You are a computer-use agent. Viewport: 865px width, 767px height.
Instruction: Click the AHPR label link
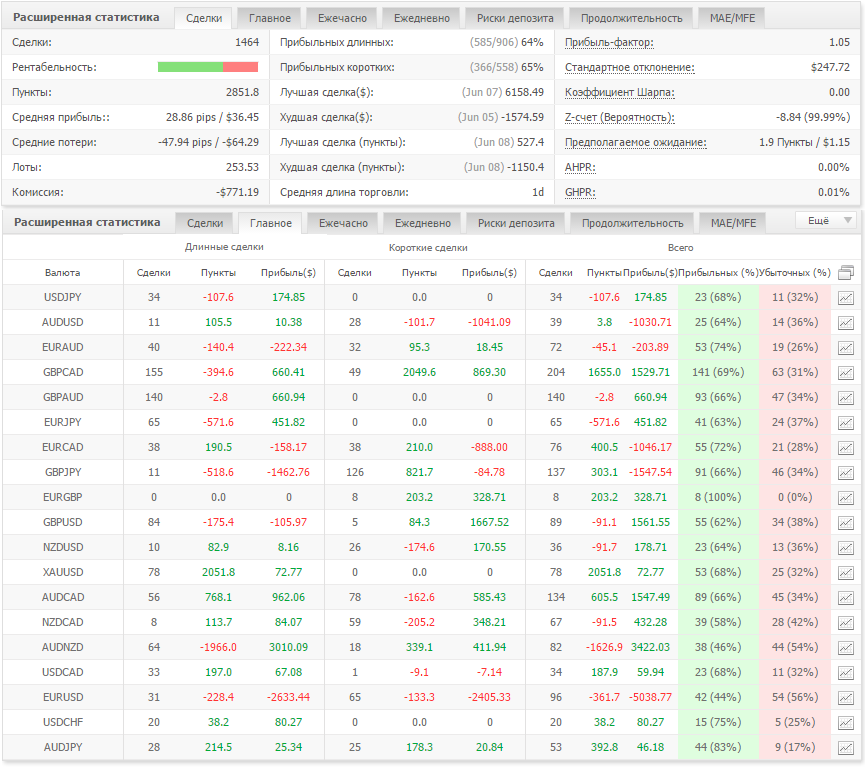580,167
